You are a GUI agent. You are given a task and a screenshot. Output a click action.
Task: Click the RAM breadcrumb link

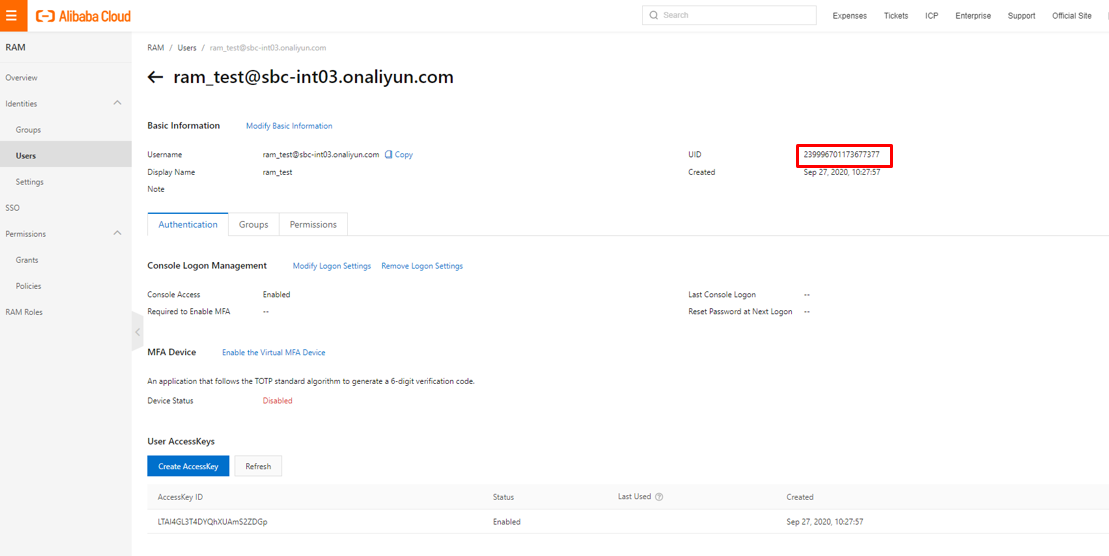[x=155, y=47]
